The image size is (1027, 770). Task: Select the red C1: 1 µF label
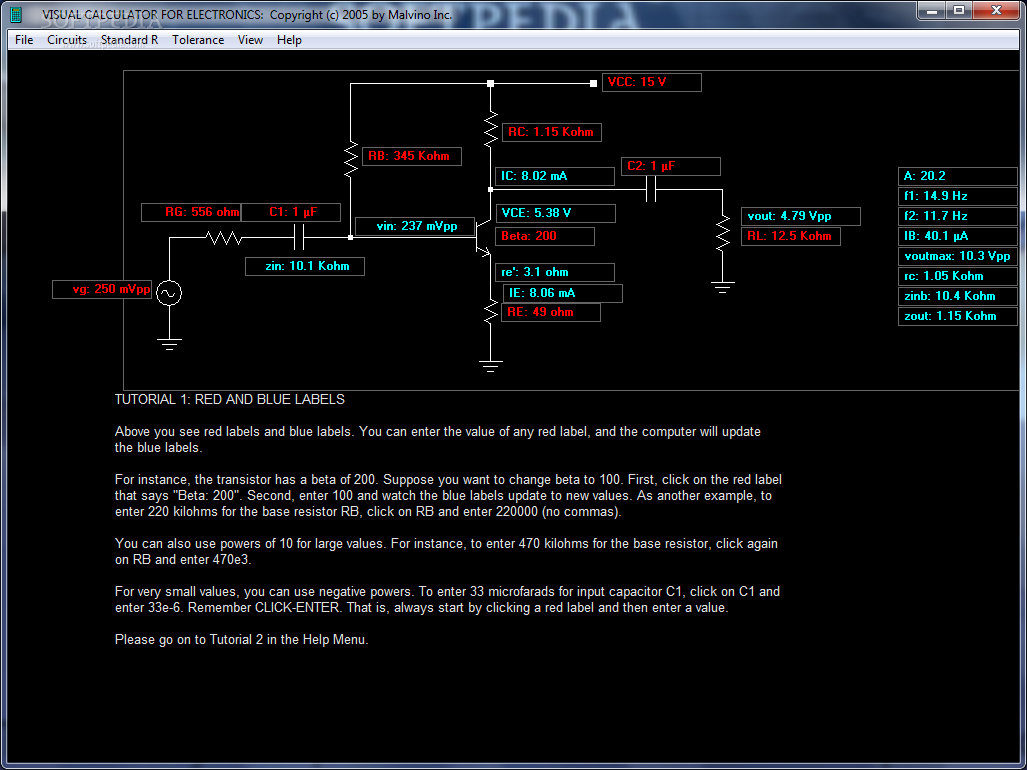click(x=291, y=212)
